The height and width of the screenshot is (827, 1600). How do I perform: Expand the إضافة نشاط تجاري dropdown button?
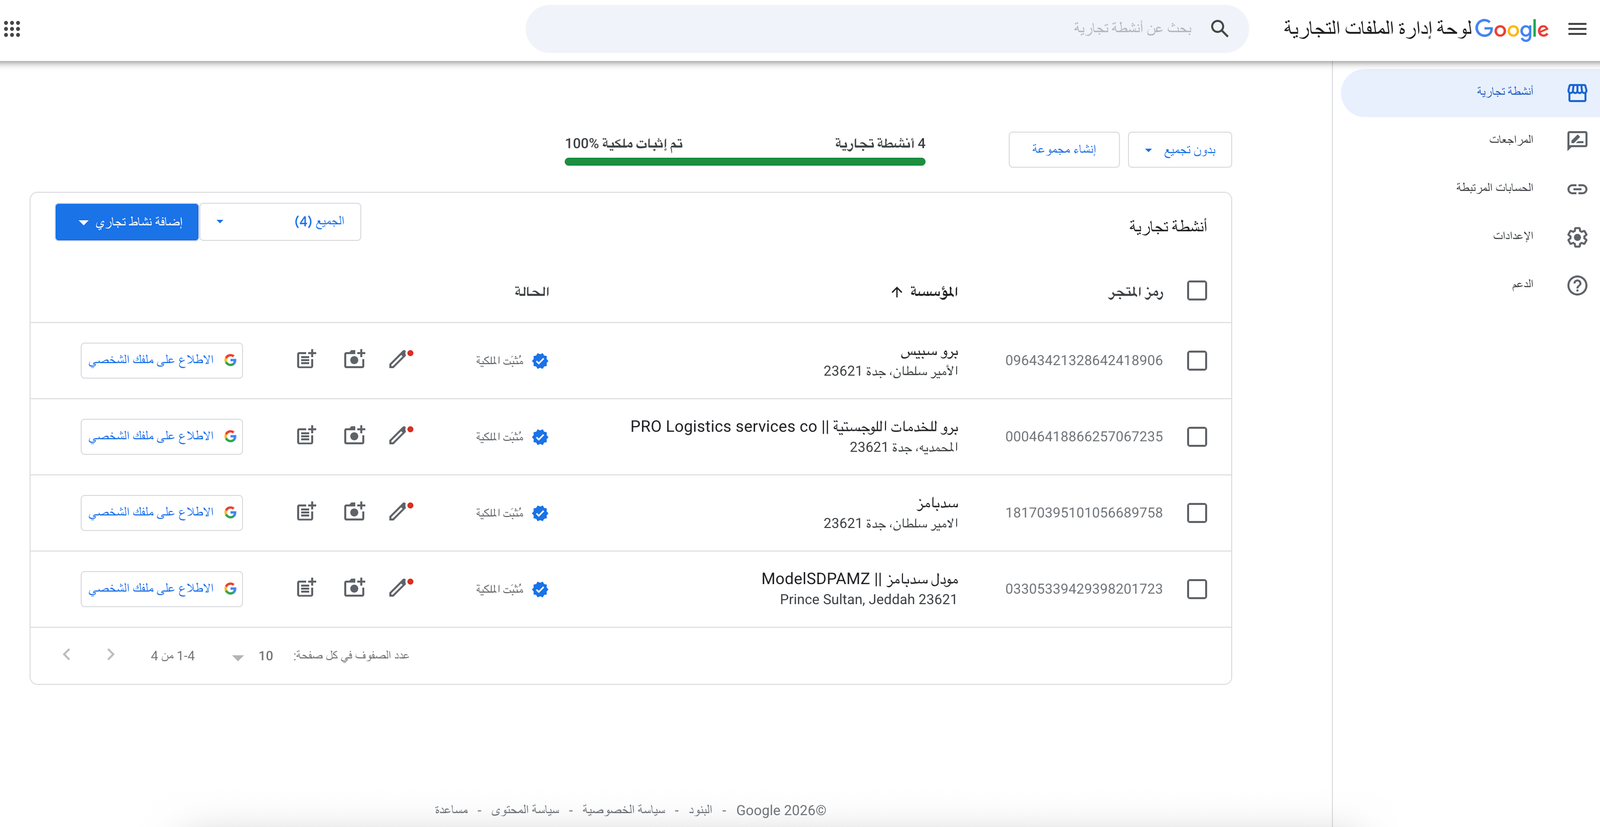pyautogui.click(x=127, y=222)
